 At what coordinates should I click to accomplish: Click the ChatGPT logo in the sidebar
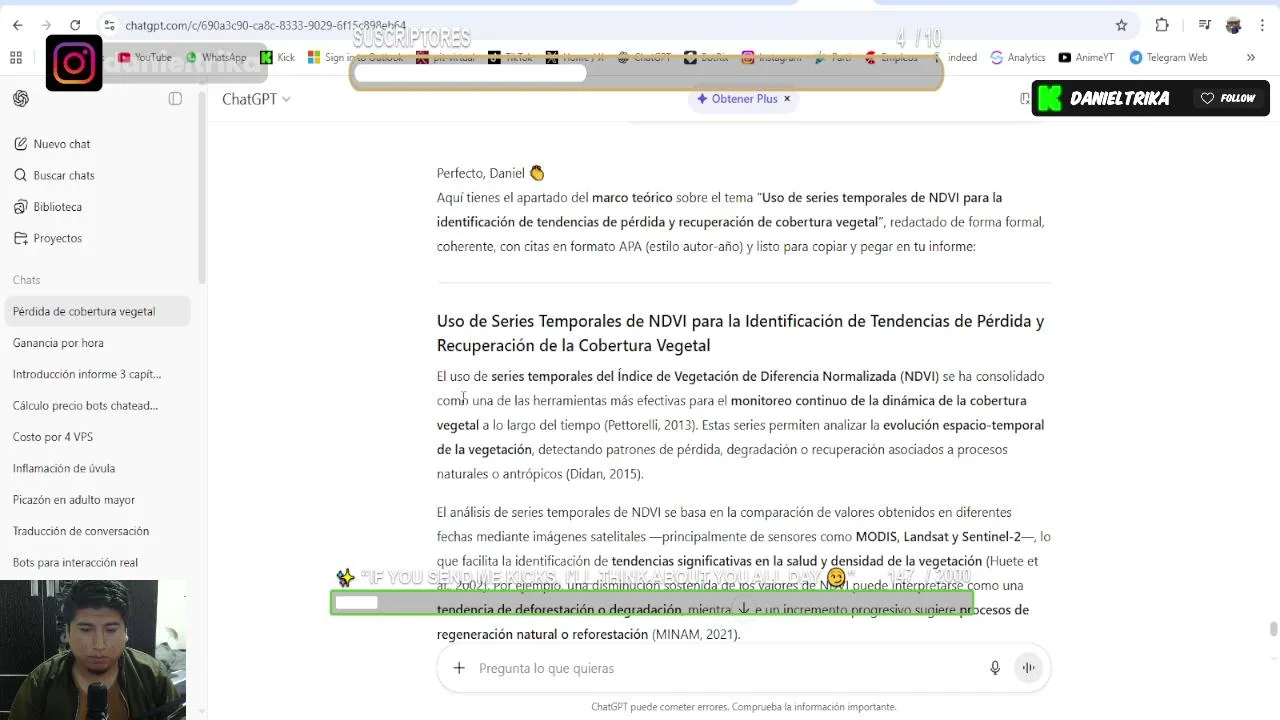21,98
